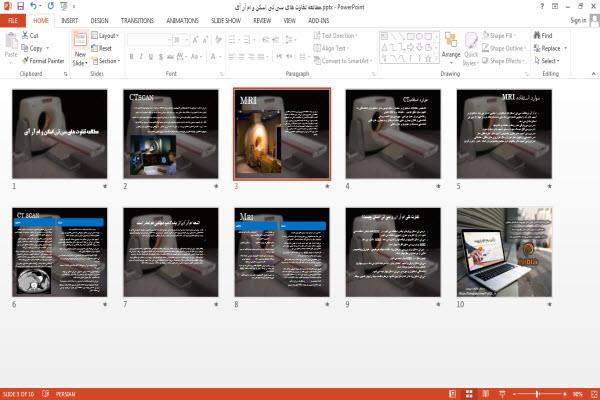Toggle Underline formatting
This screenshot has width=600, height=400.
(151, 57)
